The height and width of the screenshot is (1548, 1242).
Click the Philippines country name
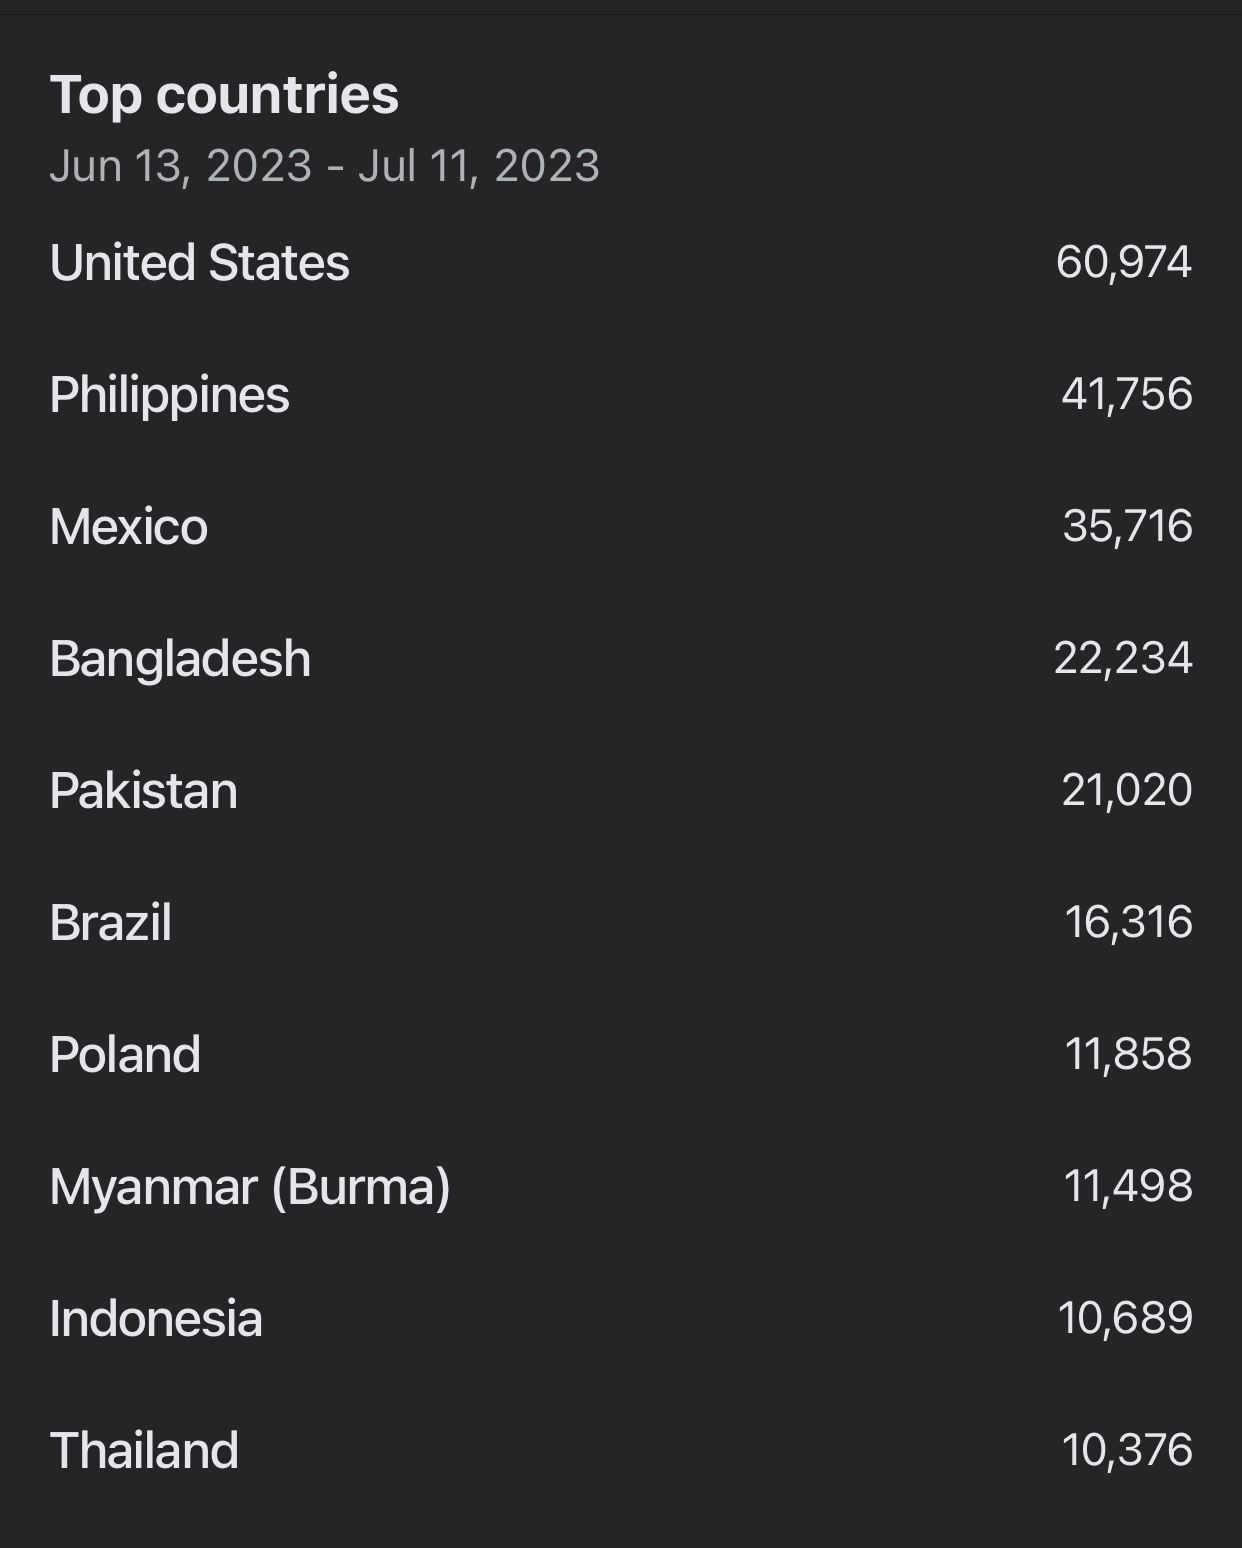(x=170, y=395)
